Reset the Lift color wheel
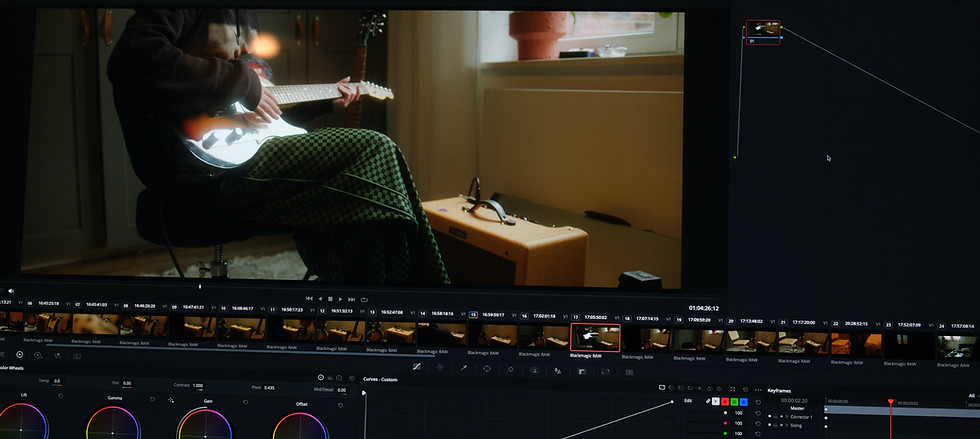 coord(60,396)
